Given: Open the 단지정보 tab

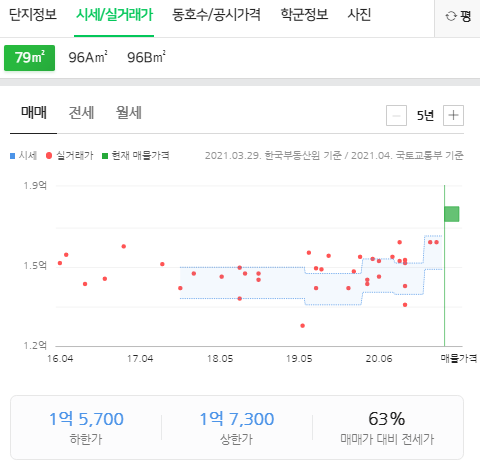Looking at the screenshot, I should click(33, 15).
